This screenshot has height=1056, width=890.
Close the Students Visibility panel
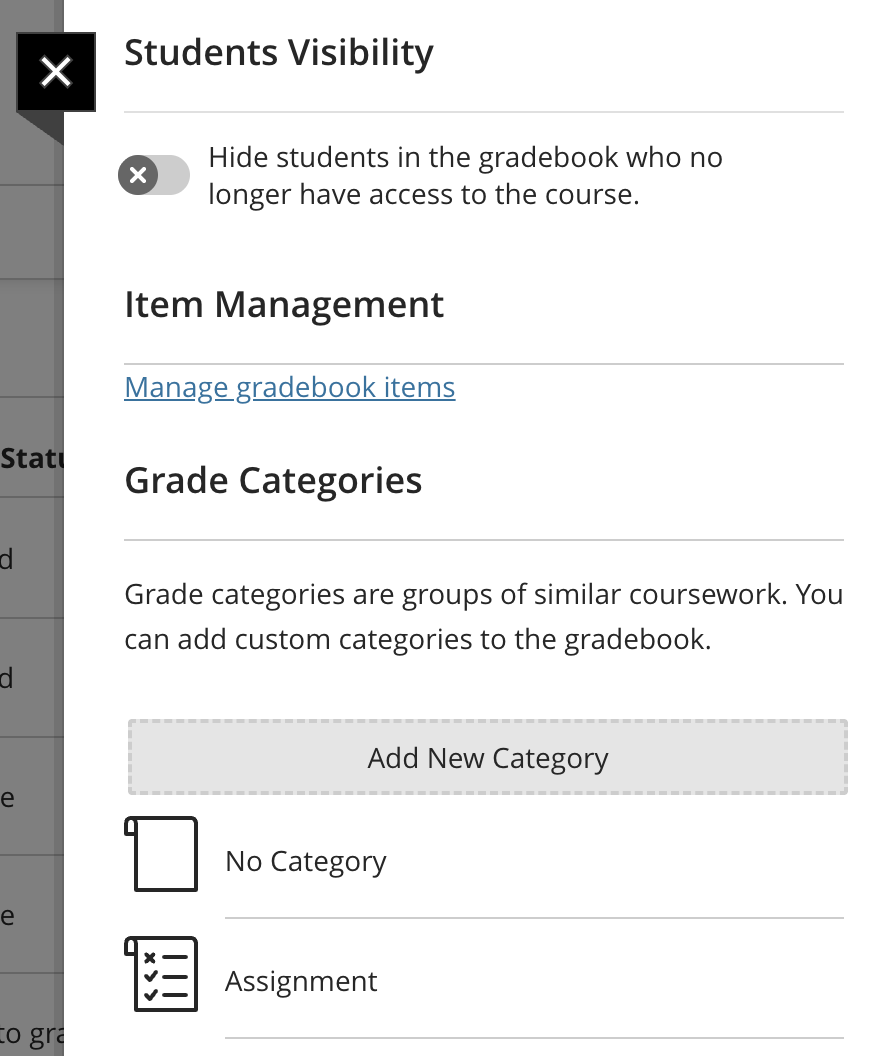pos(55,71)
